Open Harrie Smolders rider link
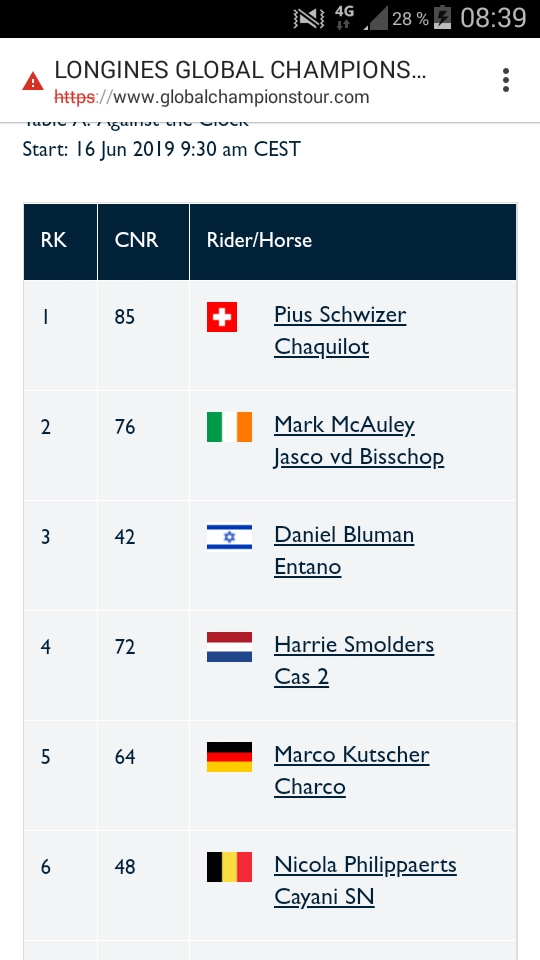Viewport: 540px width, 960px height. 354,645
